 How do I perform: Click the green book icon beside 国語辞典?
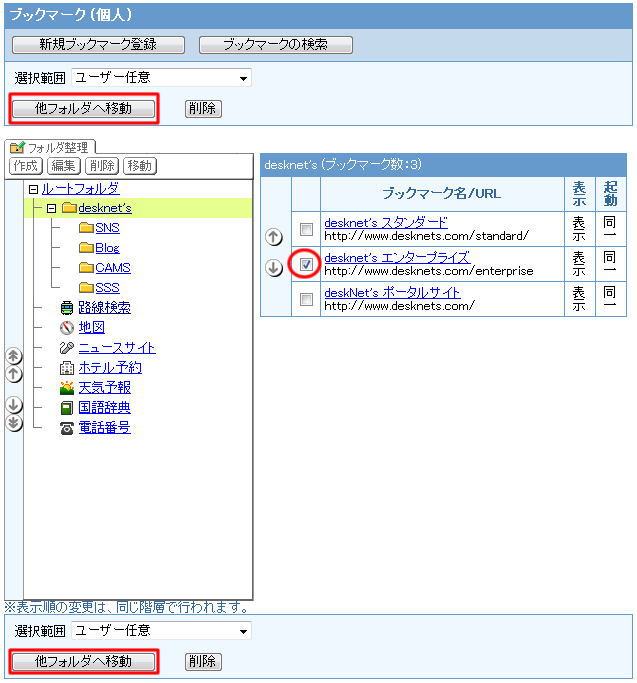tap(67, 408)
